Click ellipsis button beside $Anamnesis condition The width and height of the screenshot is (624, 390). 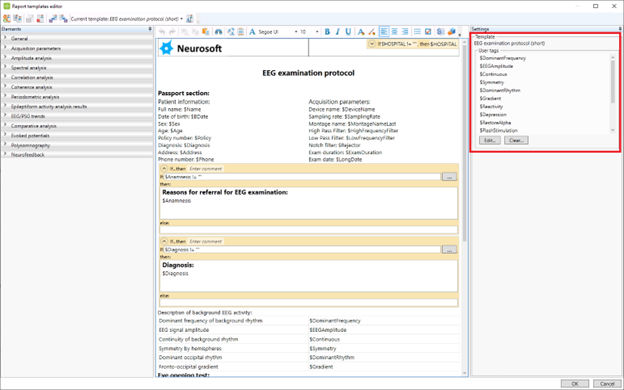(449, 177)
